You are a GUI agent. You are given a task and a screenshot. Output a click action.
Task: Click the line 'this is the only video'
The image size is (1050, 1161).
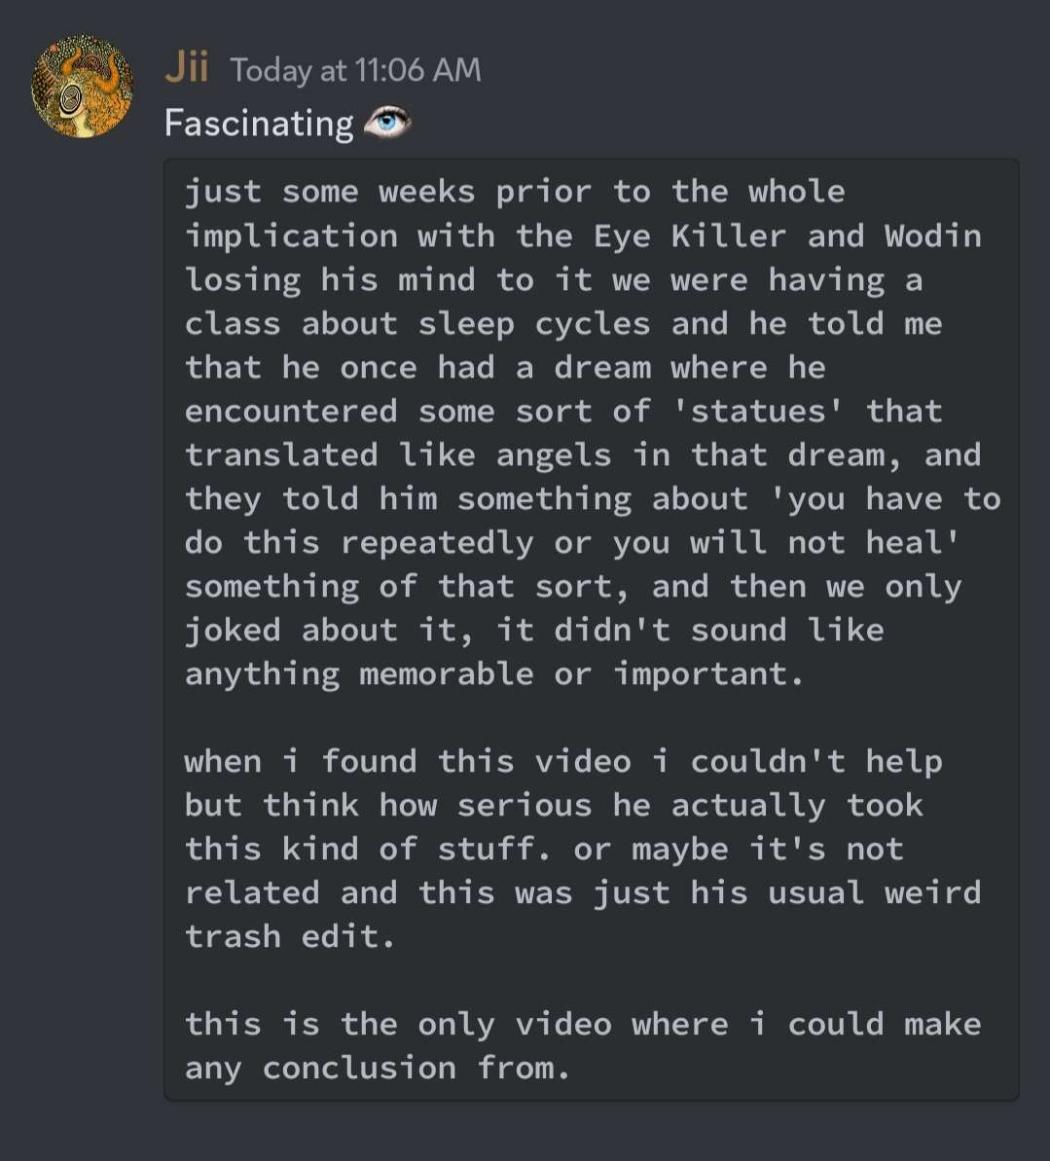click(x=583, y=1024)
